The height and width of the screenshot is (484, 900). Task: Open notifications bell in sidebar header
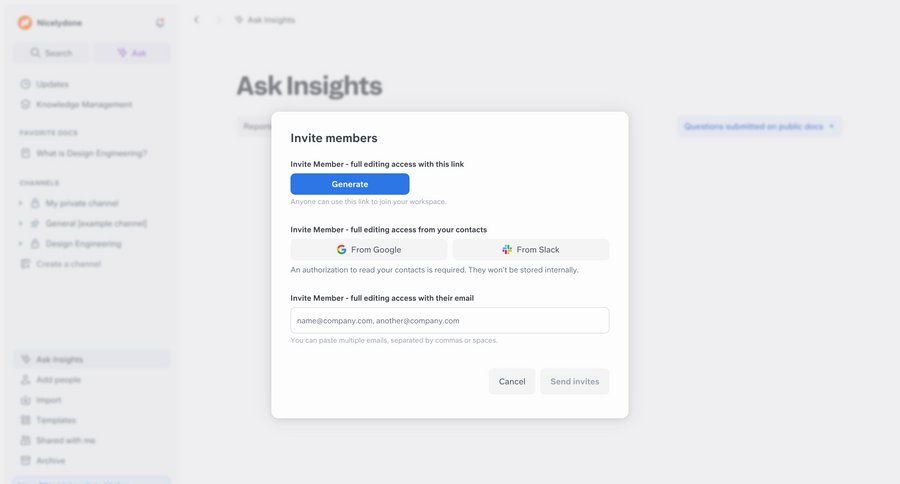[x=160, y=22]
